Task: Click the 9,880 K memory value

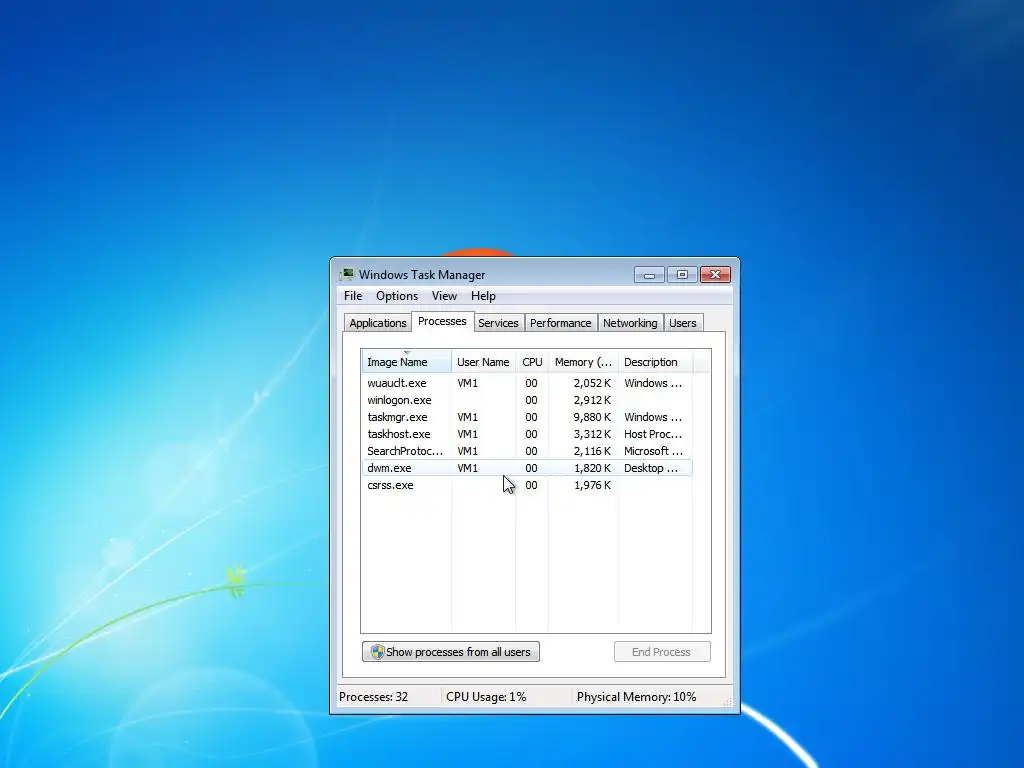Action: pyautogui.click(x=592, y=417)
